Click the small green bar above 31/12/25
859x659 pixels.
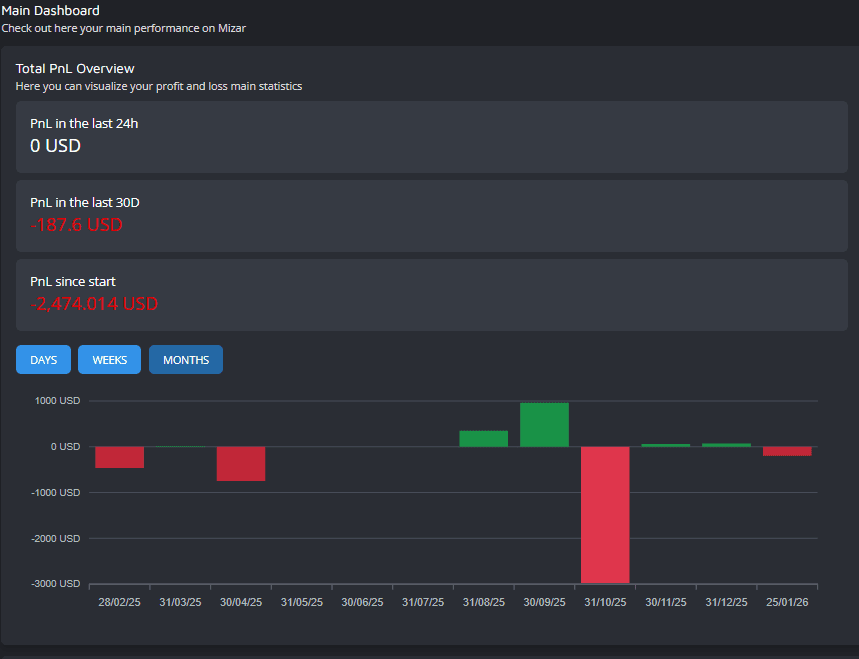click(x=726, y=444)
